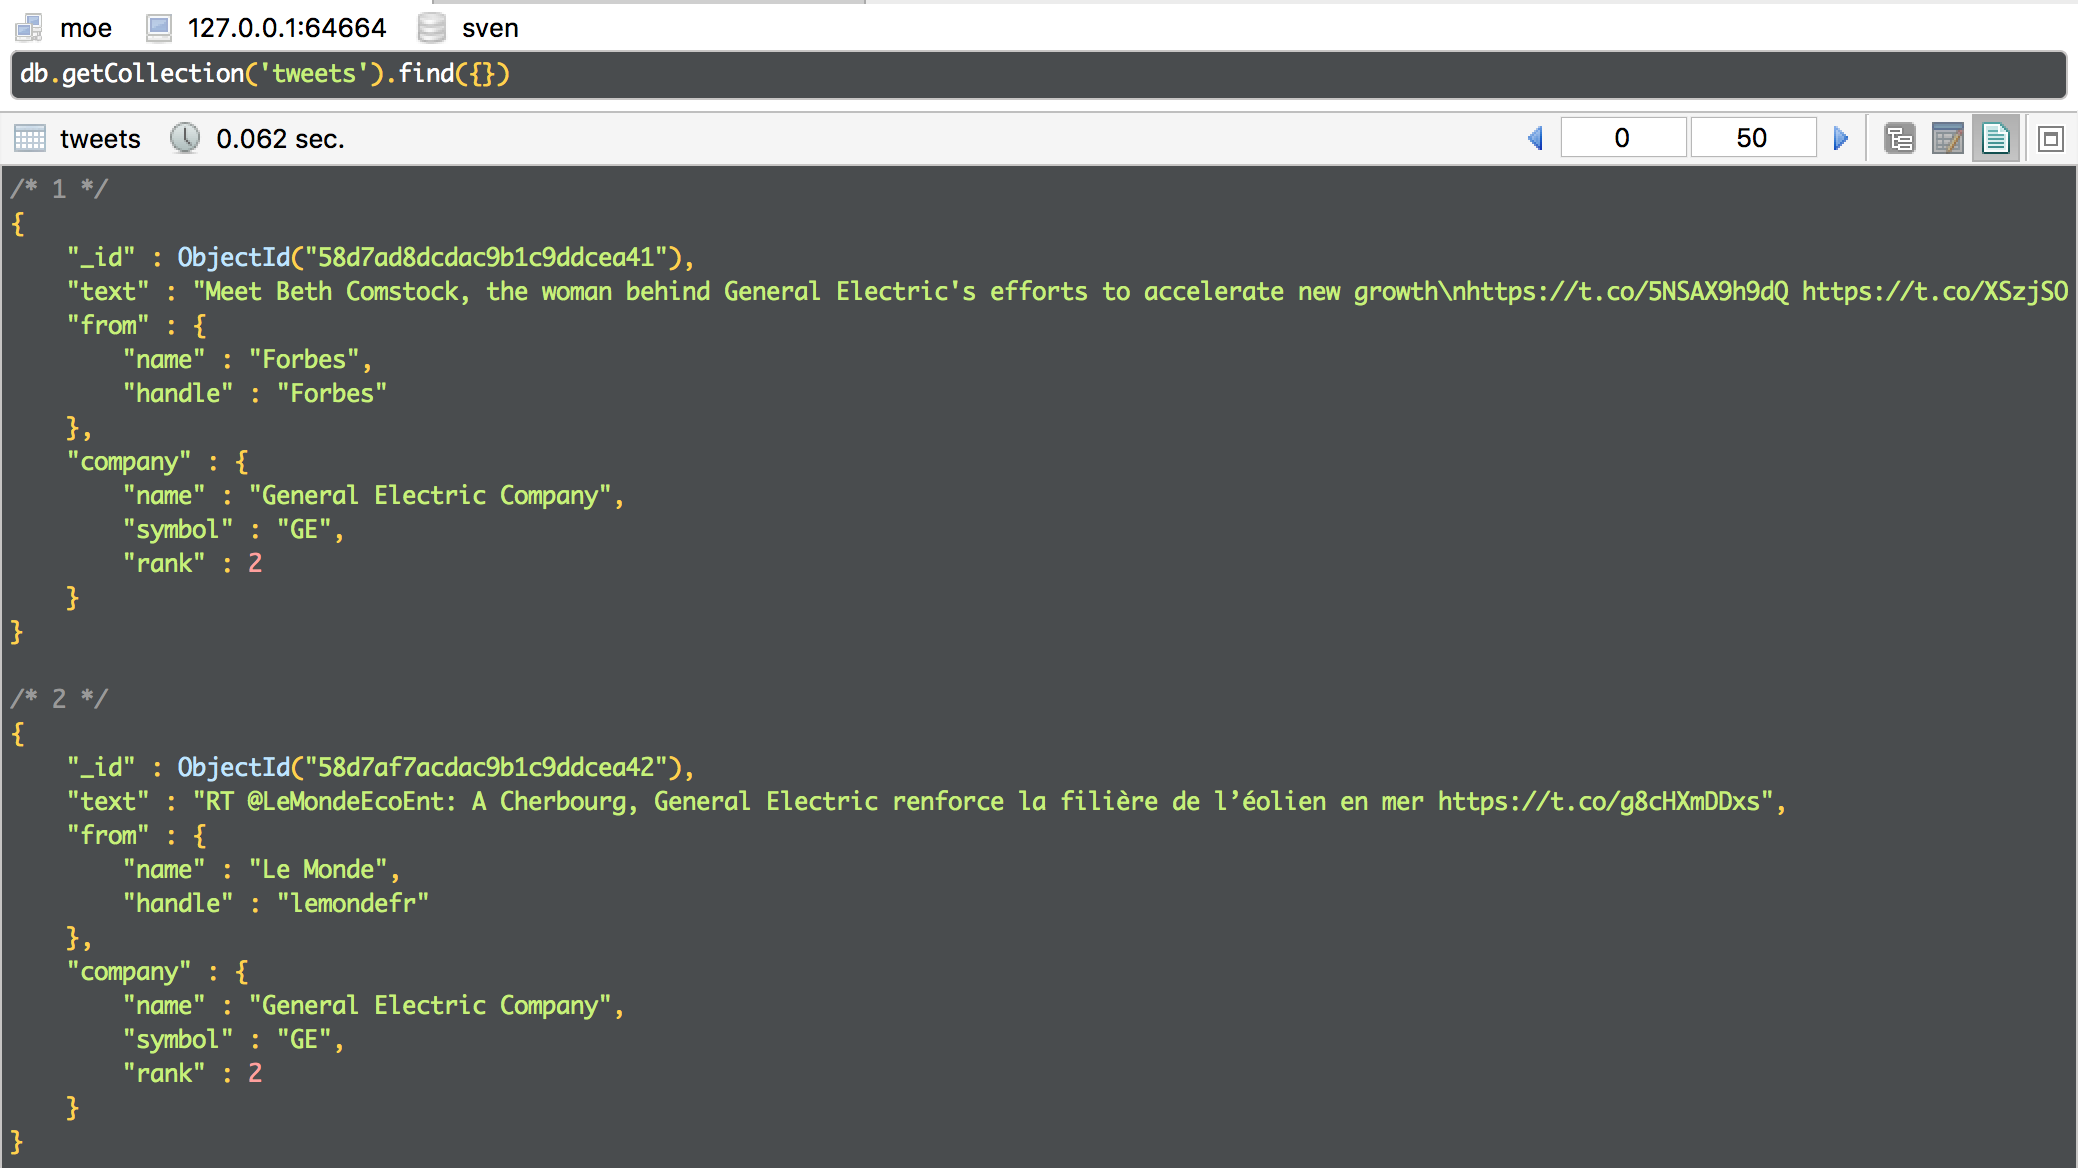
Task: Click the /* 2 */ document header
Action: [59, 698]
